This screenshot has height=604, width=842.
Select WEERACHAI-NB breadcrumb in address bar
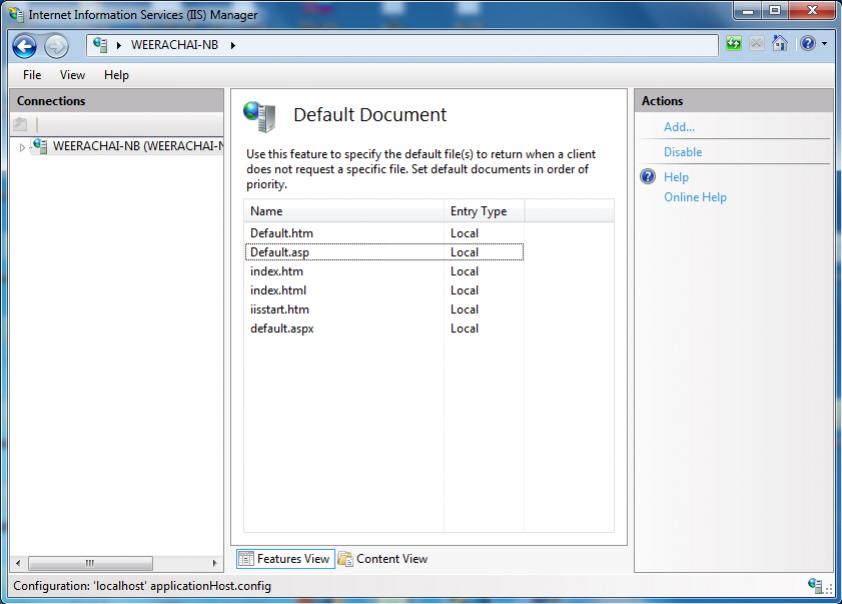pyautogui.click(x=175, y=45)
